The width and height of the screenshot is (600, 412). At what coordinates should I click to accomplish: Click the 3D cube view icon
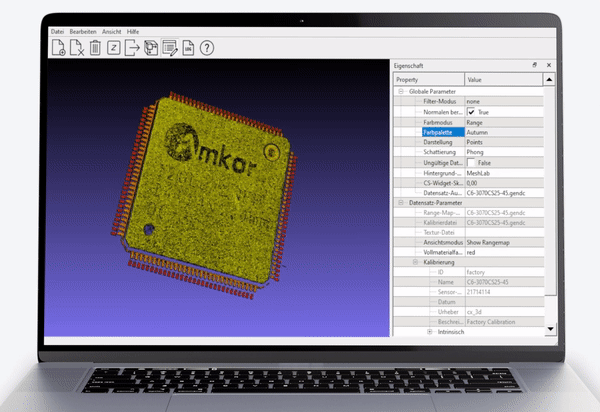click(x=151, y=48)
